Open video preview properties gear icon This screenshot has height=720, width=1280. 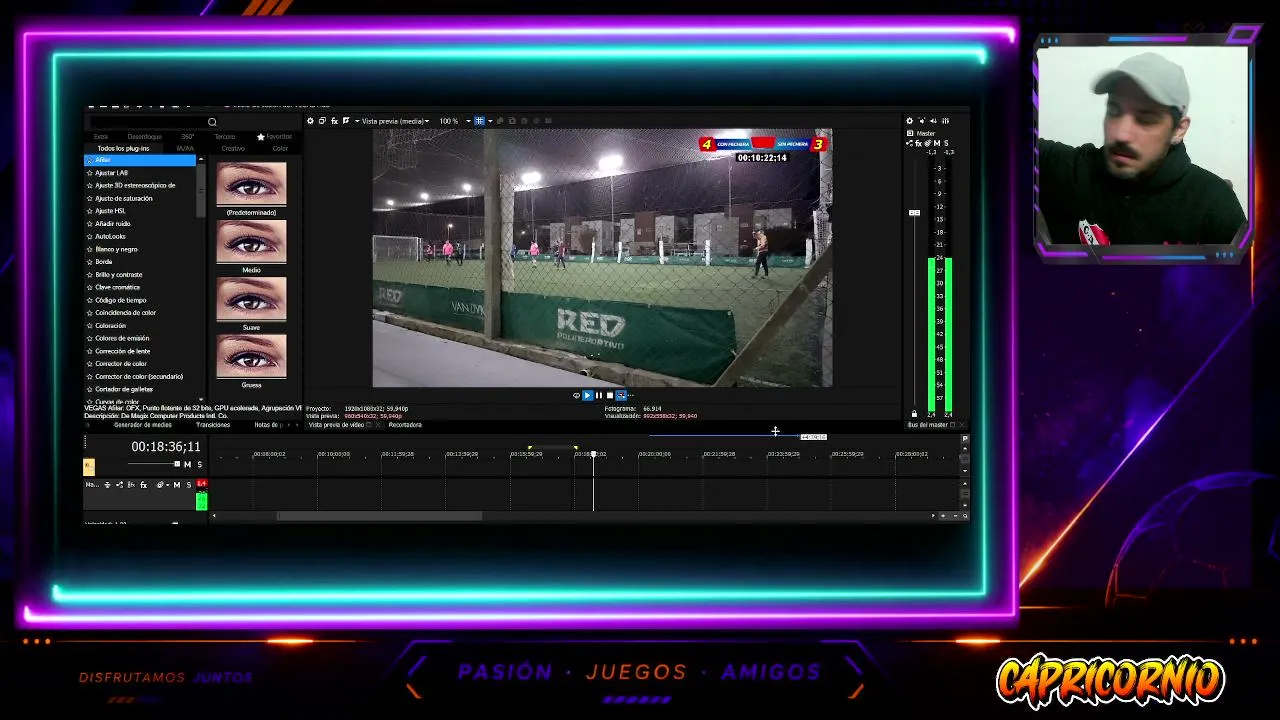310,121
